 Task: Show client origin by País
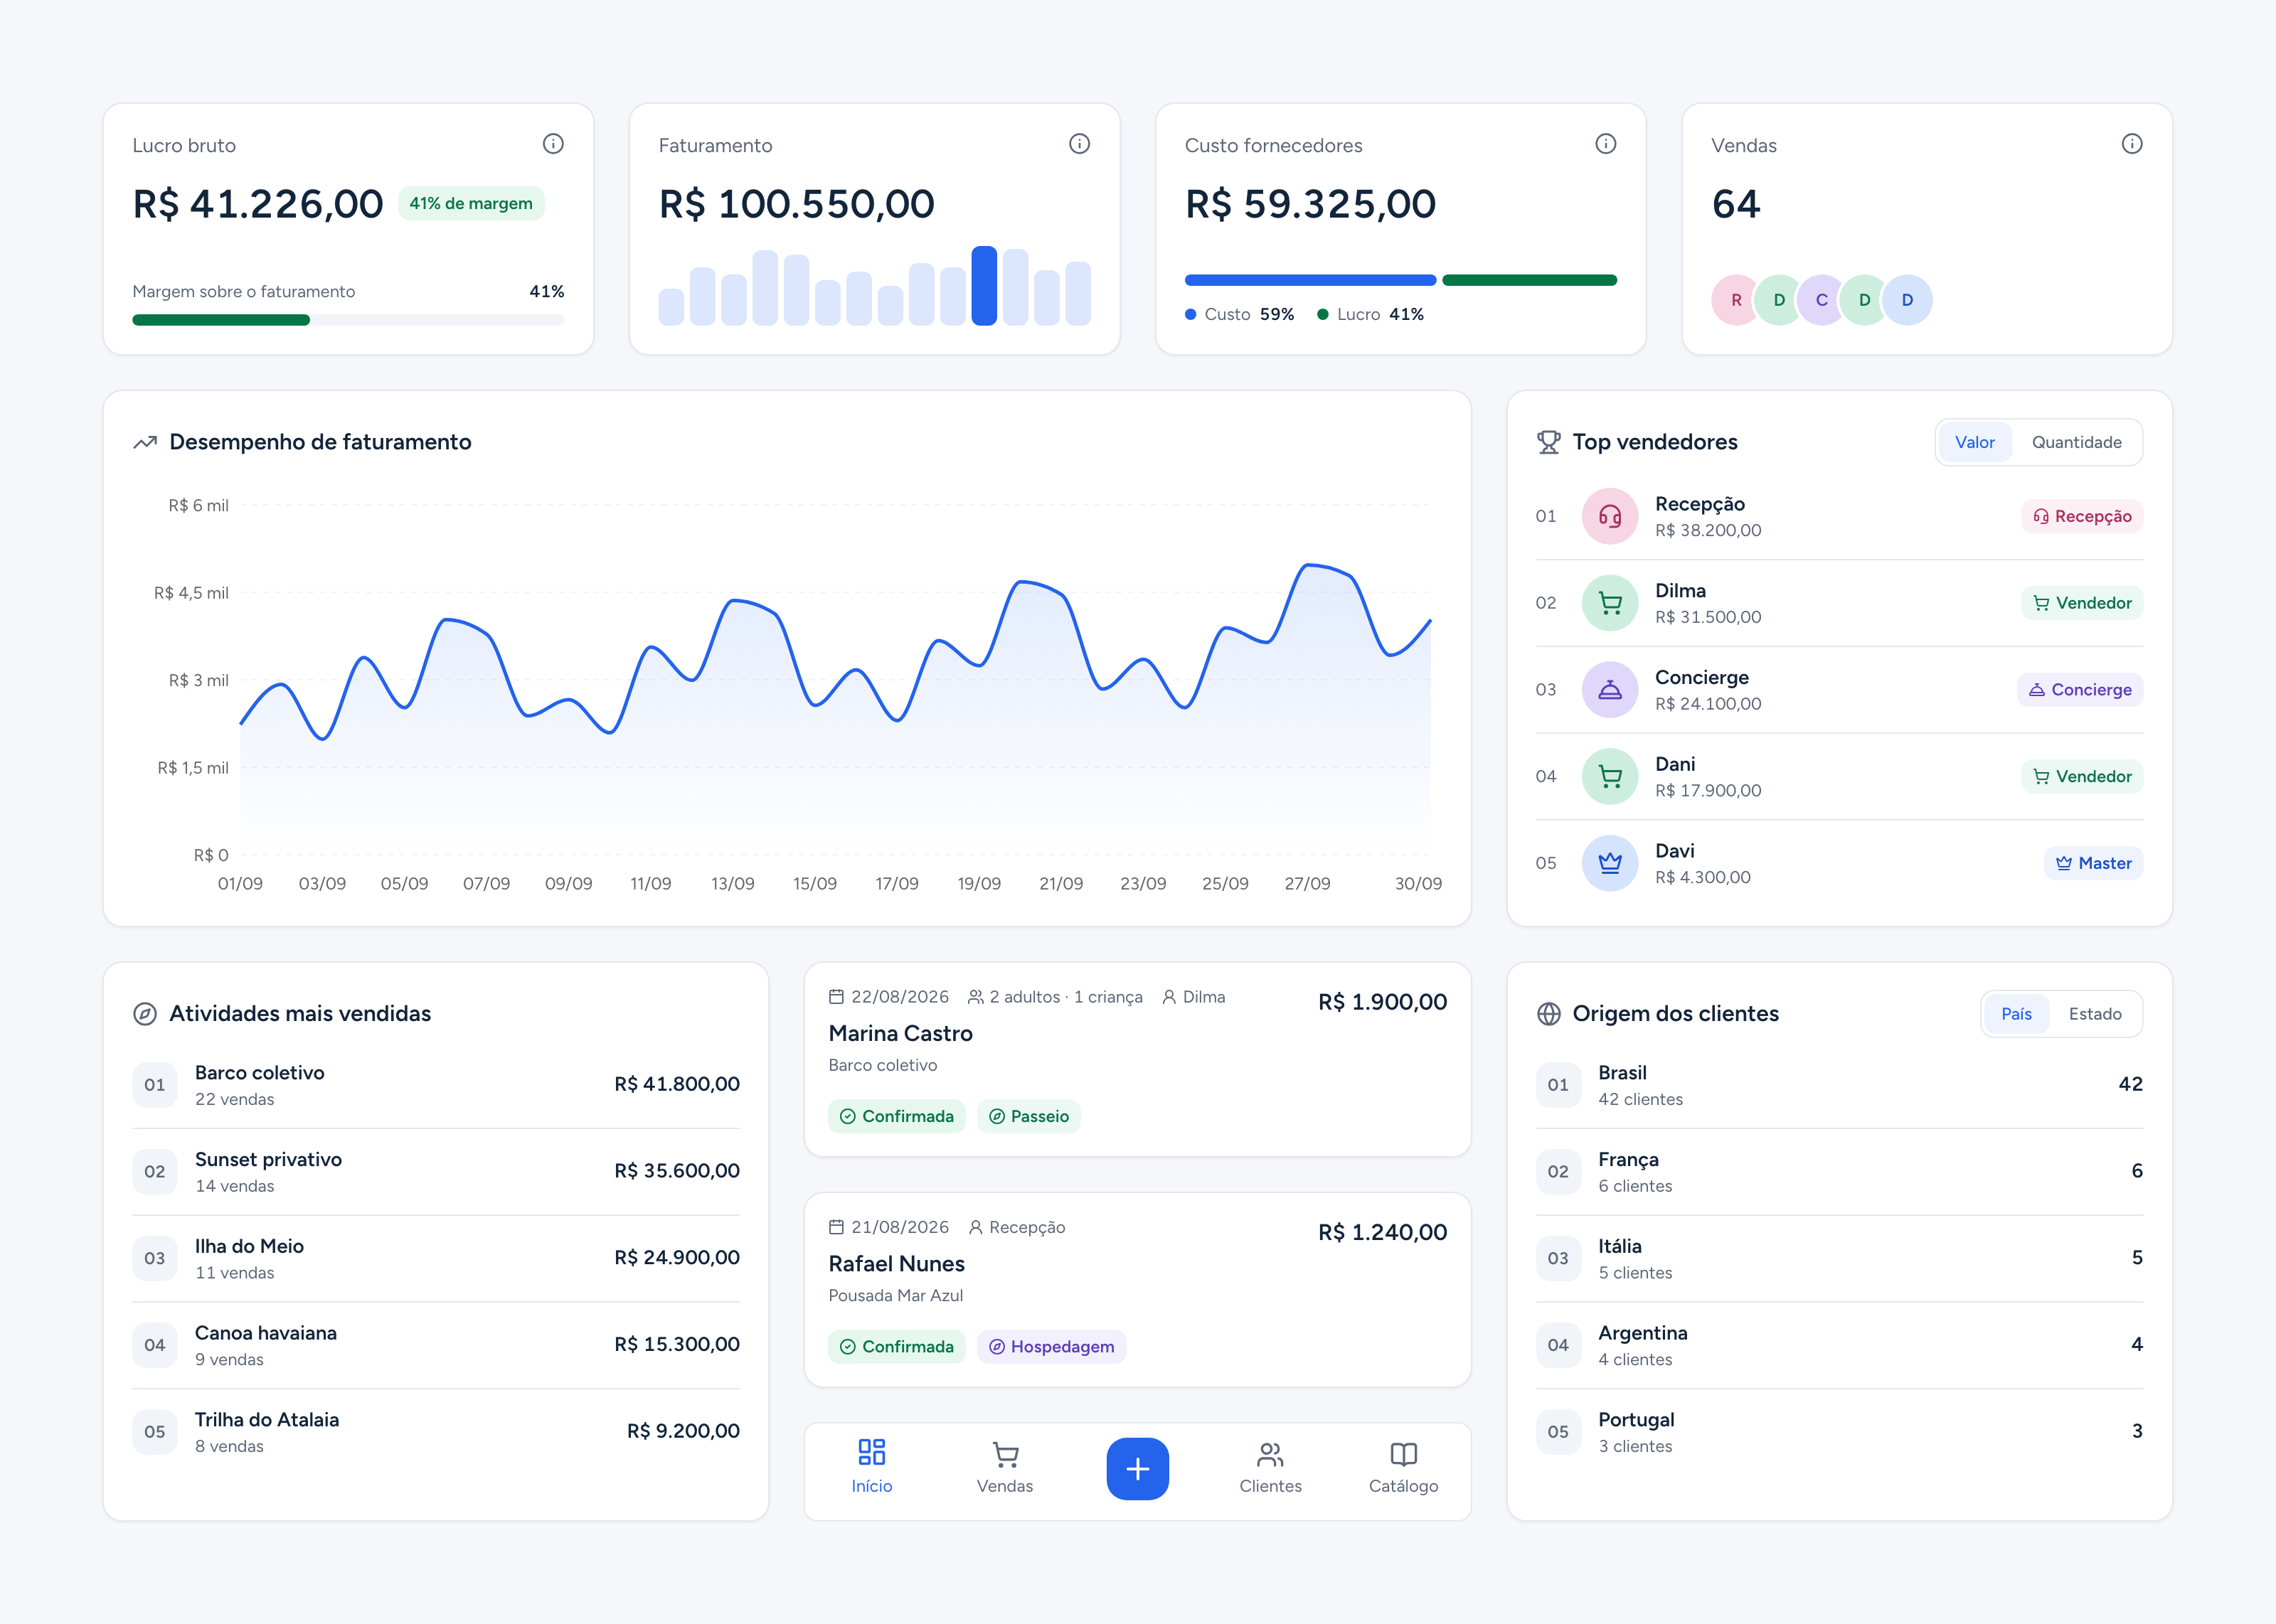pyautogui.click(x=2016, y=1014)
